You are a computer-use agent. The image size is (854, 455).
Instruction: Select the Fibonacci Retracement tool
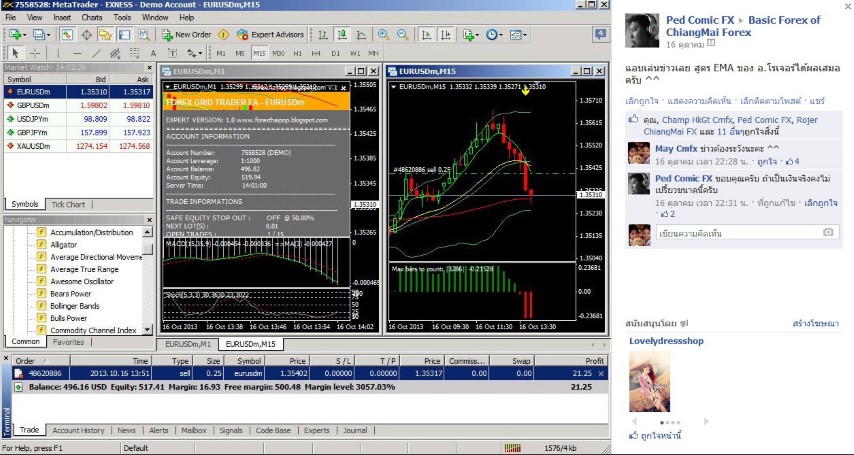(x=134, y=53)
